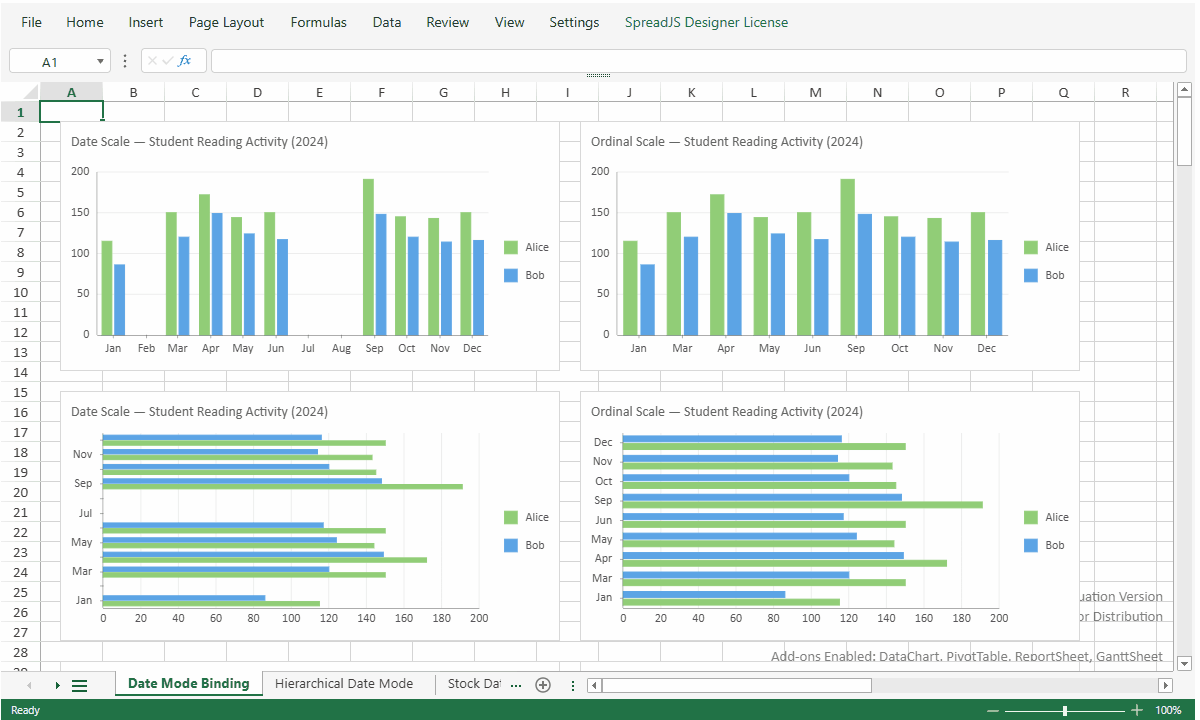Image resolution: width=1200 pixels, height=720 pixels.
Task: Open the insert function fx icon
Action: (185, 61)
